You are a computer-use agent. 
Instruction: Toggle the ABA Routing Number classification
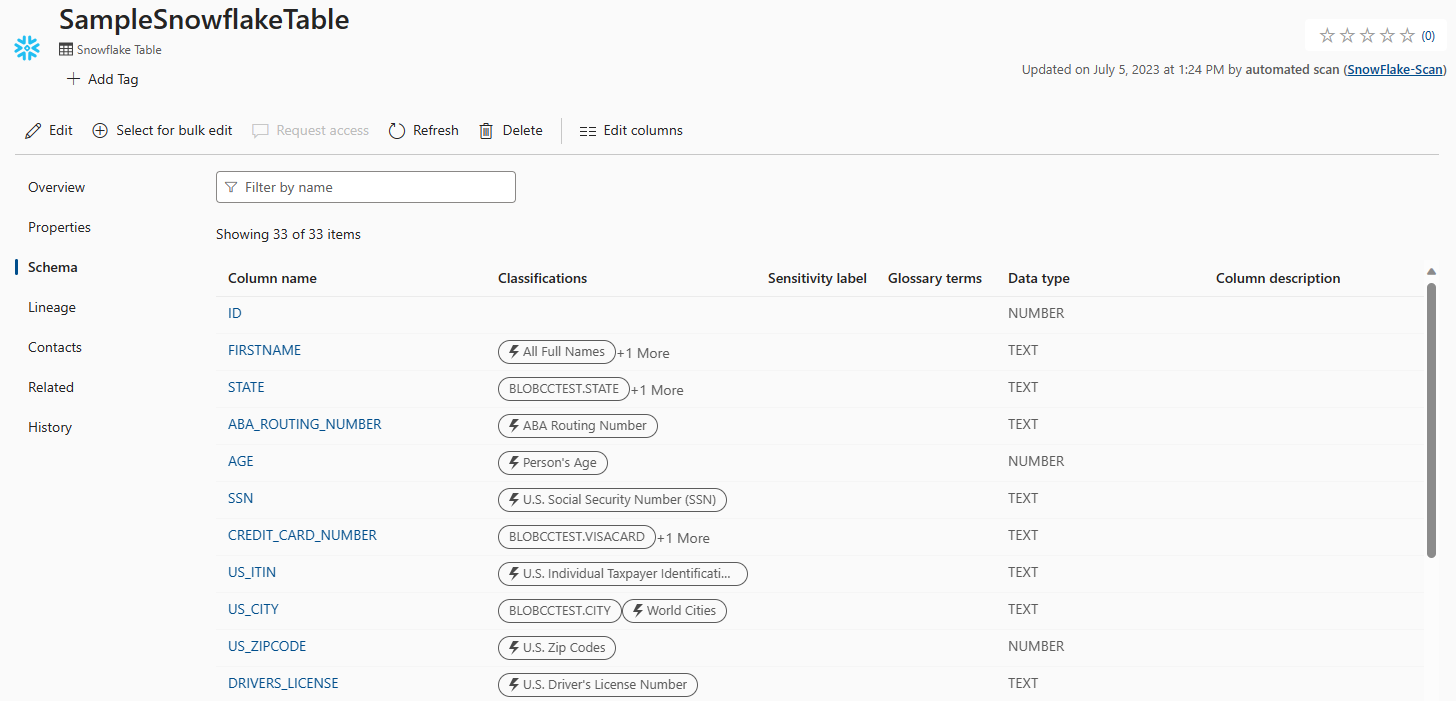tap(577, 425)
